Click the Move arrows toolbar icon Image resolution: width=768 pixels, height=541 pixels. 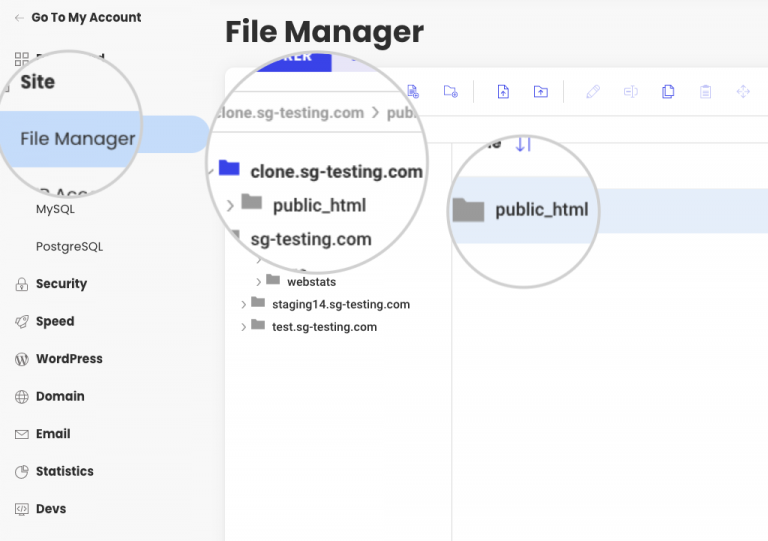[x=743, y=92]
